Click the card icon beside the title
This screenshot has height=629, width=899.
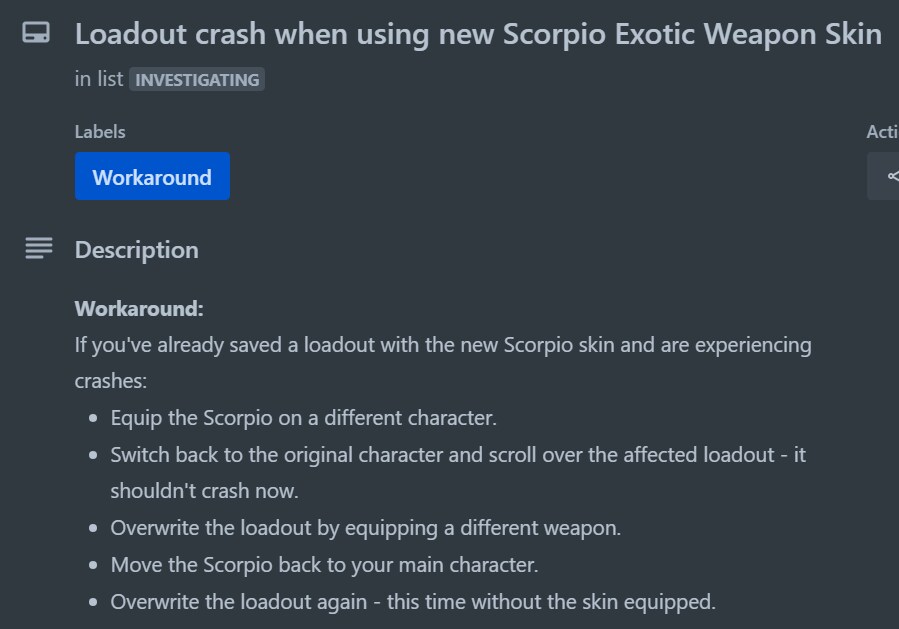pyautogui.click(x=36, y=34)
